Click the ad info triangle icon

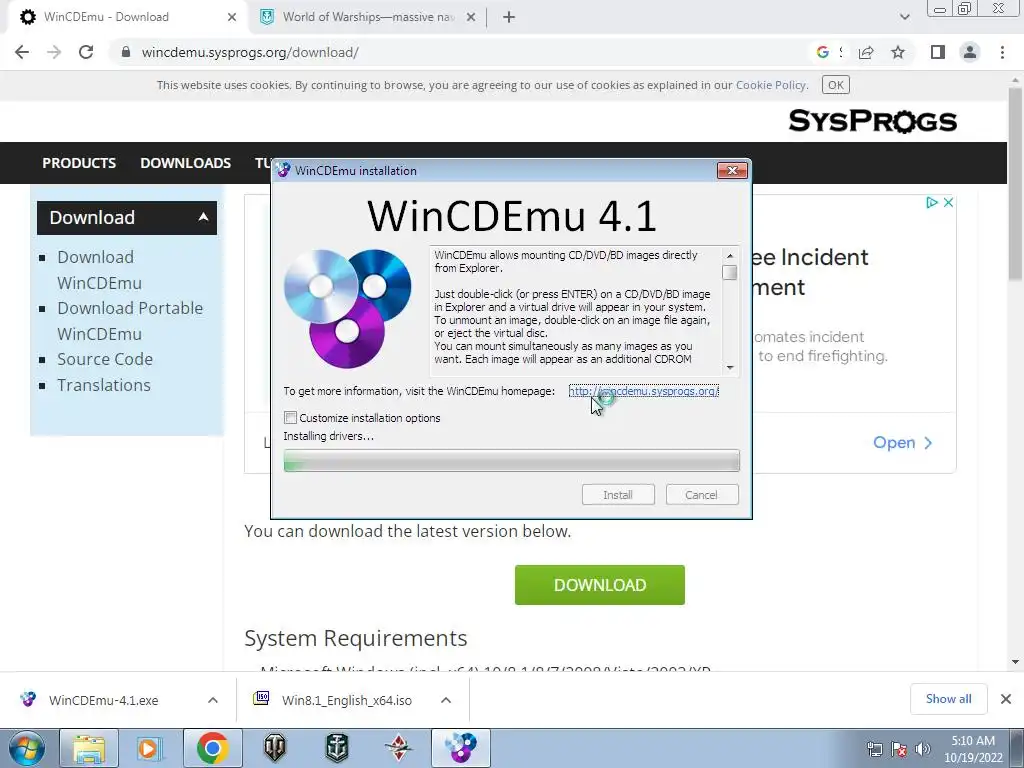point(932,202)
